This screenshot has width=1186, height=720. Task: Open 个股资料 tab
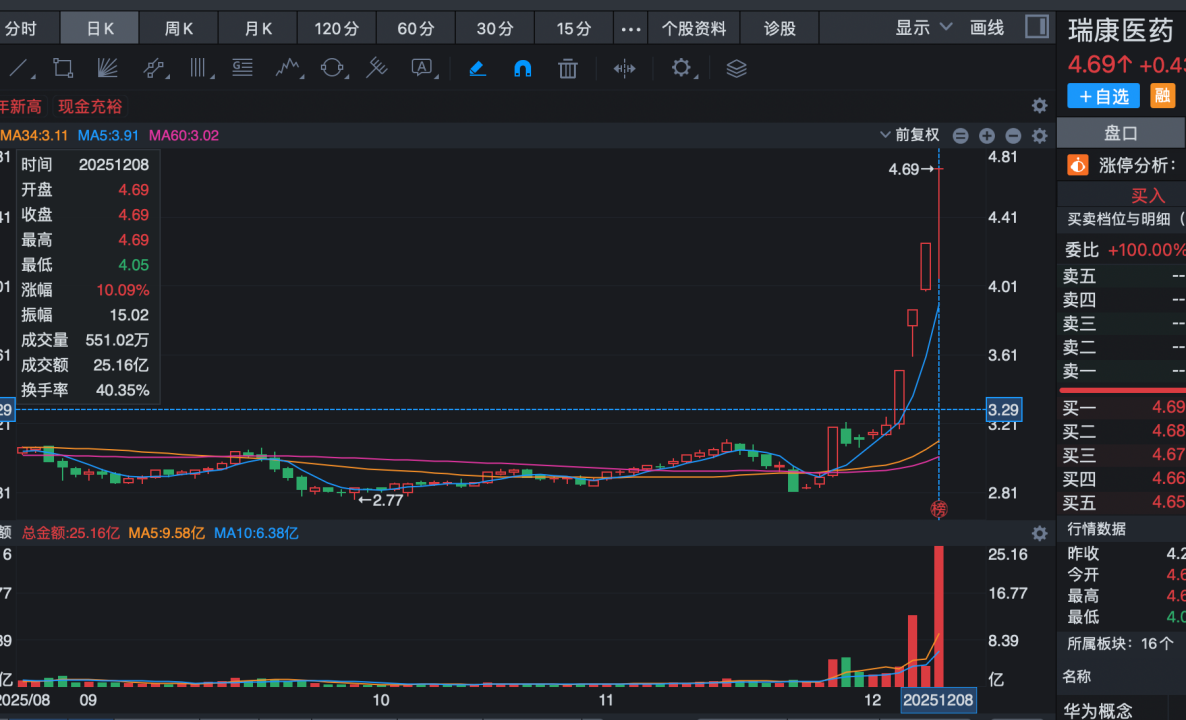694,29
